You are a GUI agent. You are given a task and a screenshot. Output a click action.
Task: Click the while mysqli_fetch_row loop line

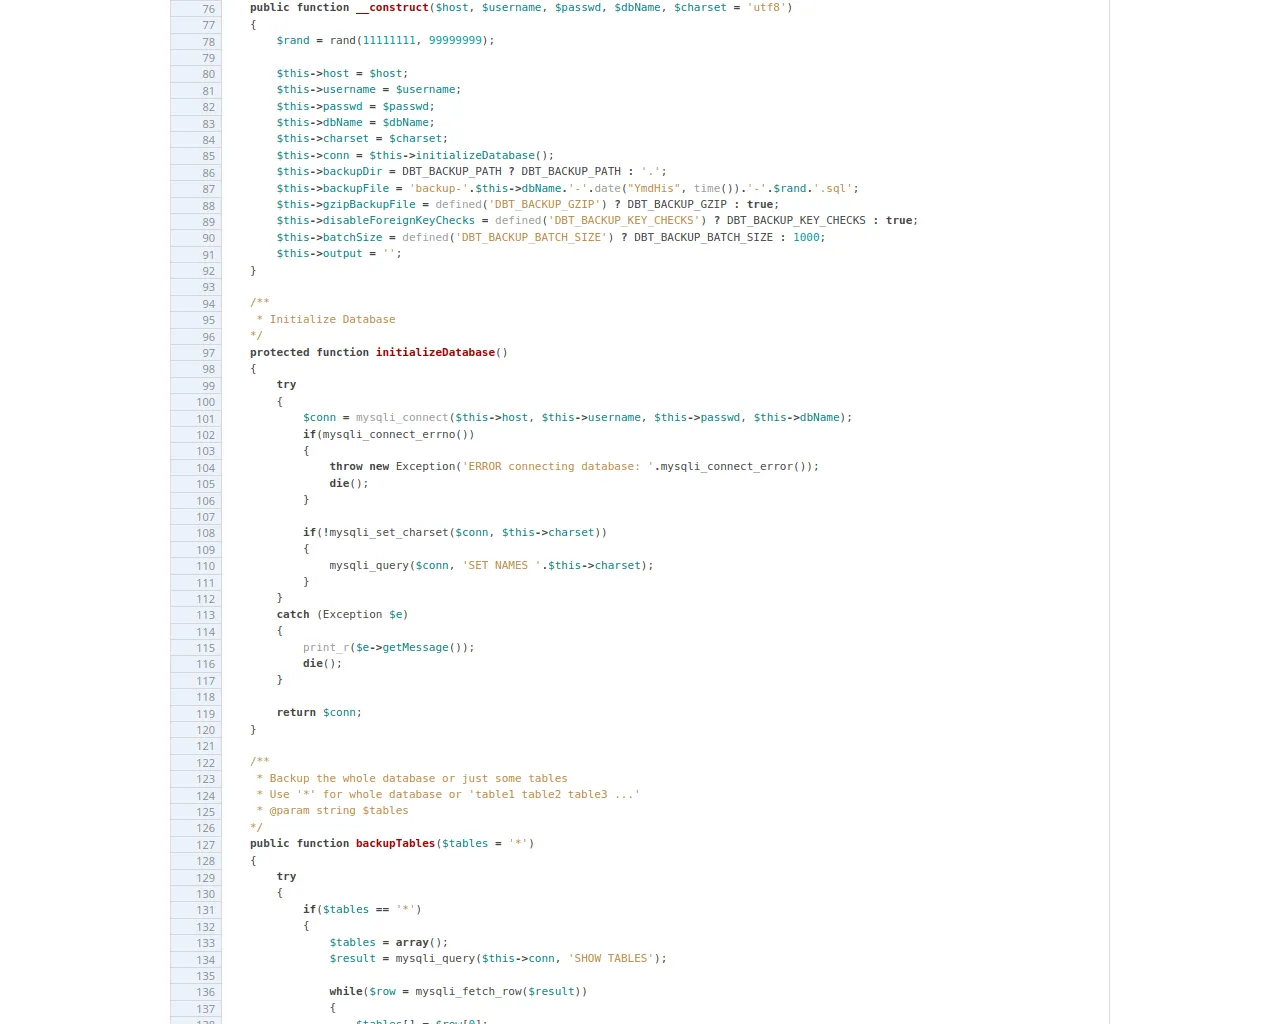click(458, 992)
